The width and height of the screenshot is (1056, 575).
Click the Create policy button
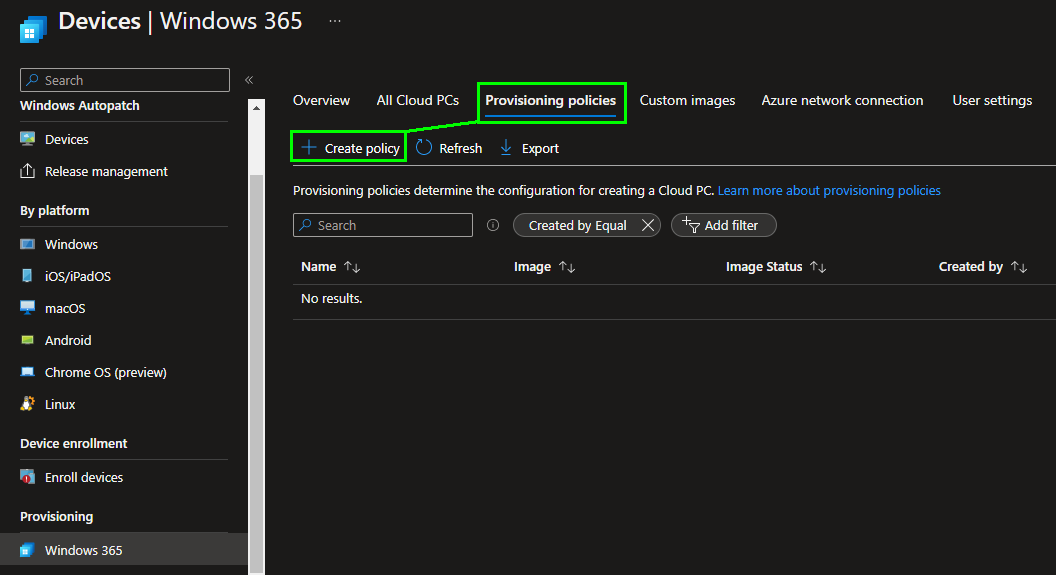[350, 148]
